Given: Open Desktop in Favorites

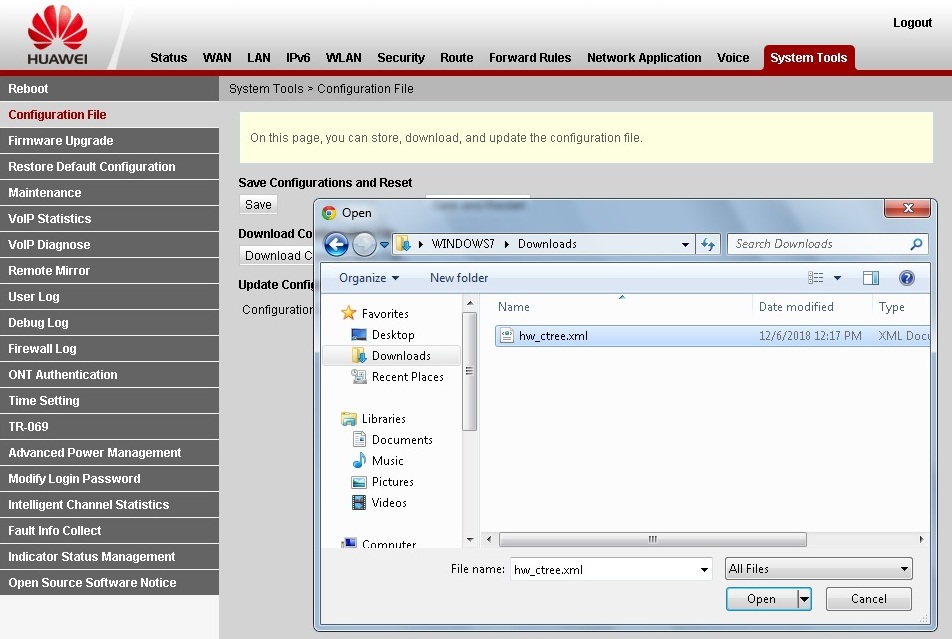Looking at the screenshot, I should pyautogui.click(x=392, y=335).
